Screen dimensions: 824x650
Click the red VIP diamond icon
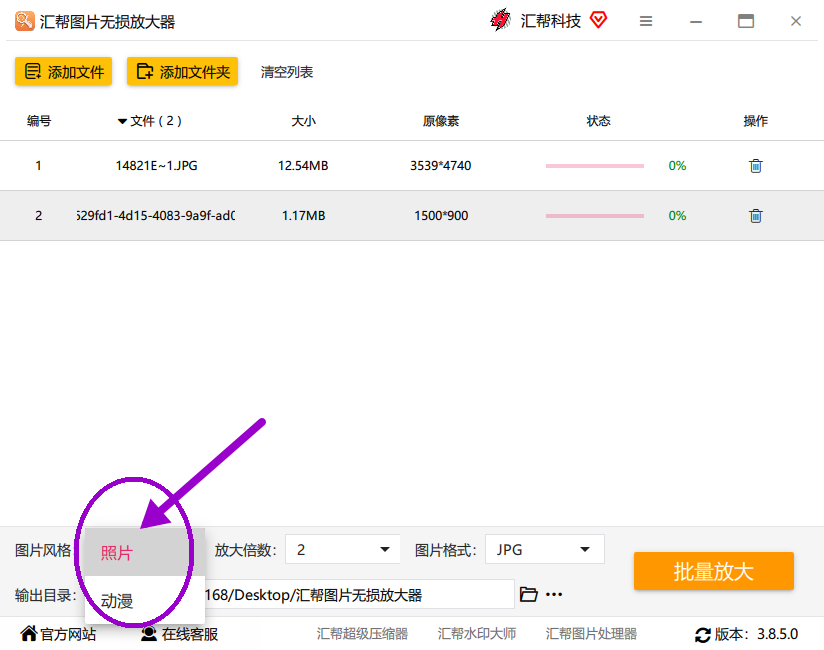[598, 20]
